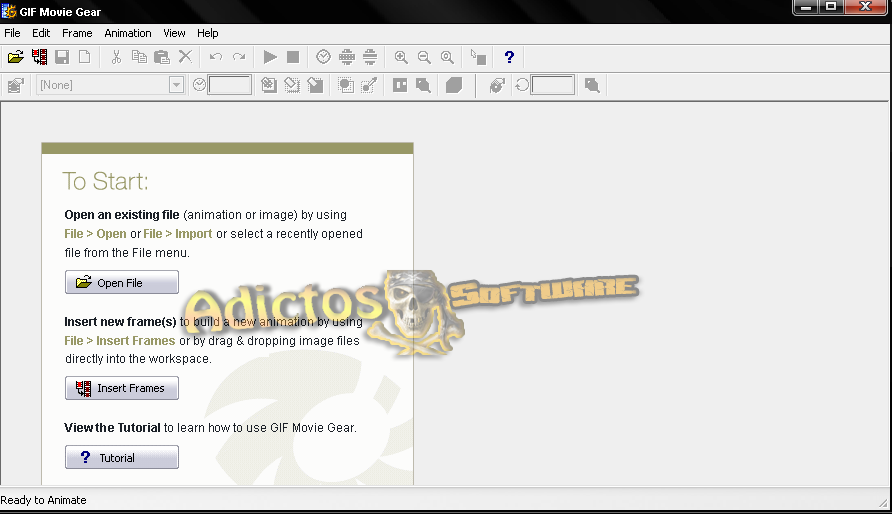The image size is (892, 514).
Task: Play the animation preview
Action: tap(270, 57)
